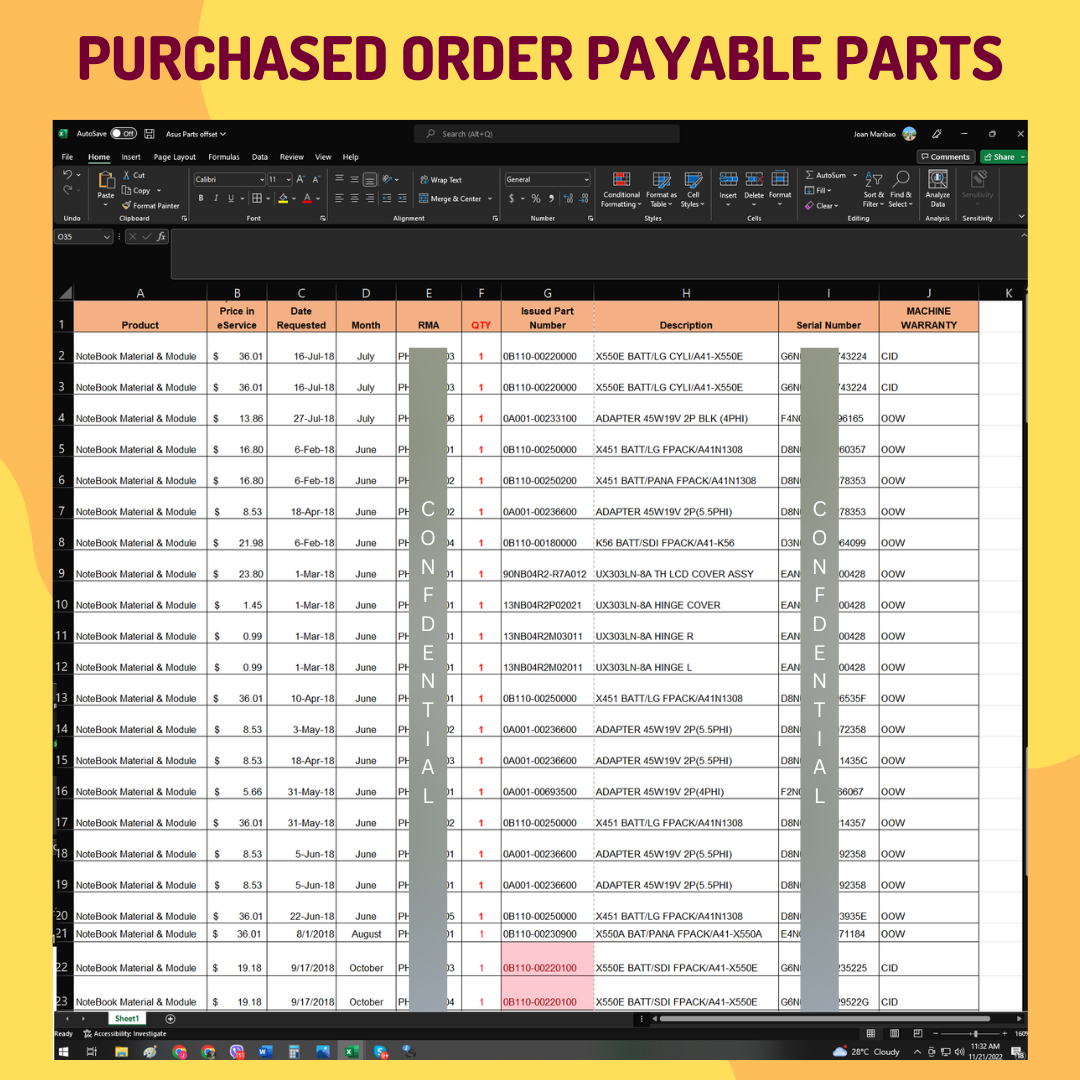Click the Borders grid icon
The image size is (1080, 1080).
point(257,198)
